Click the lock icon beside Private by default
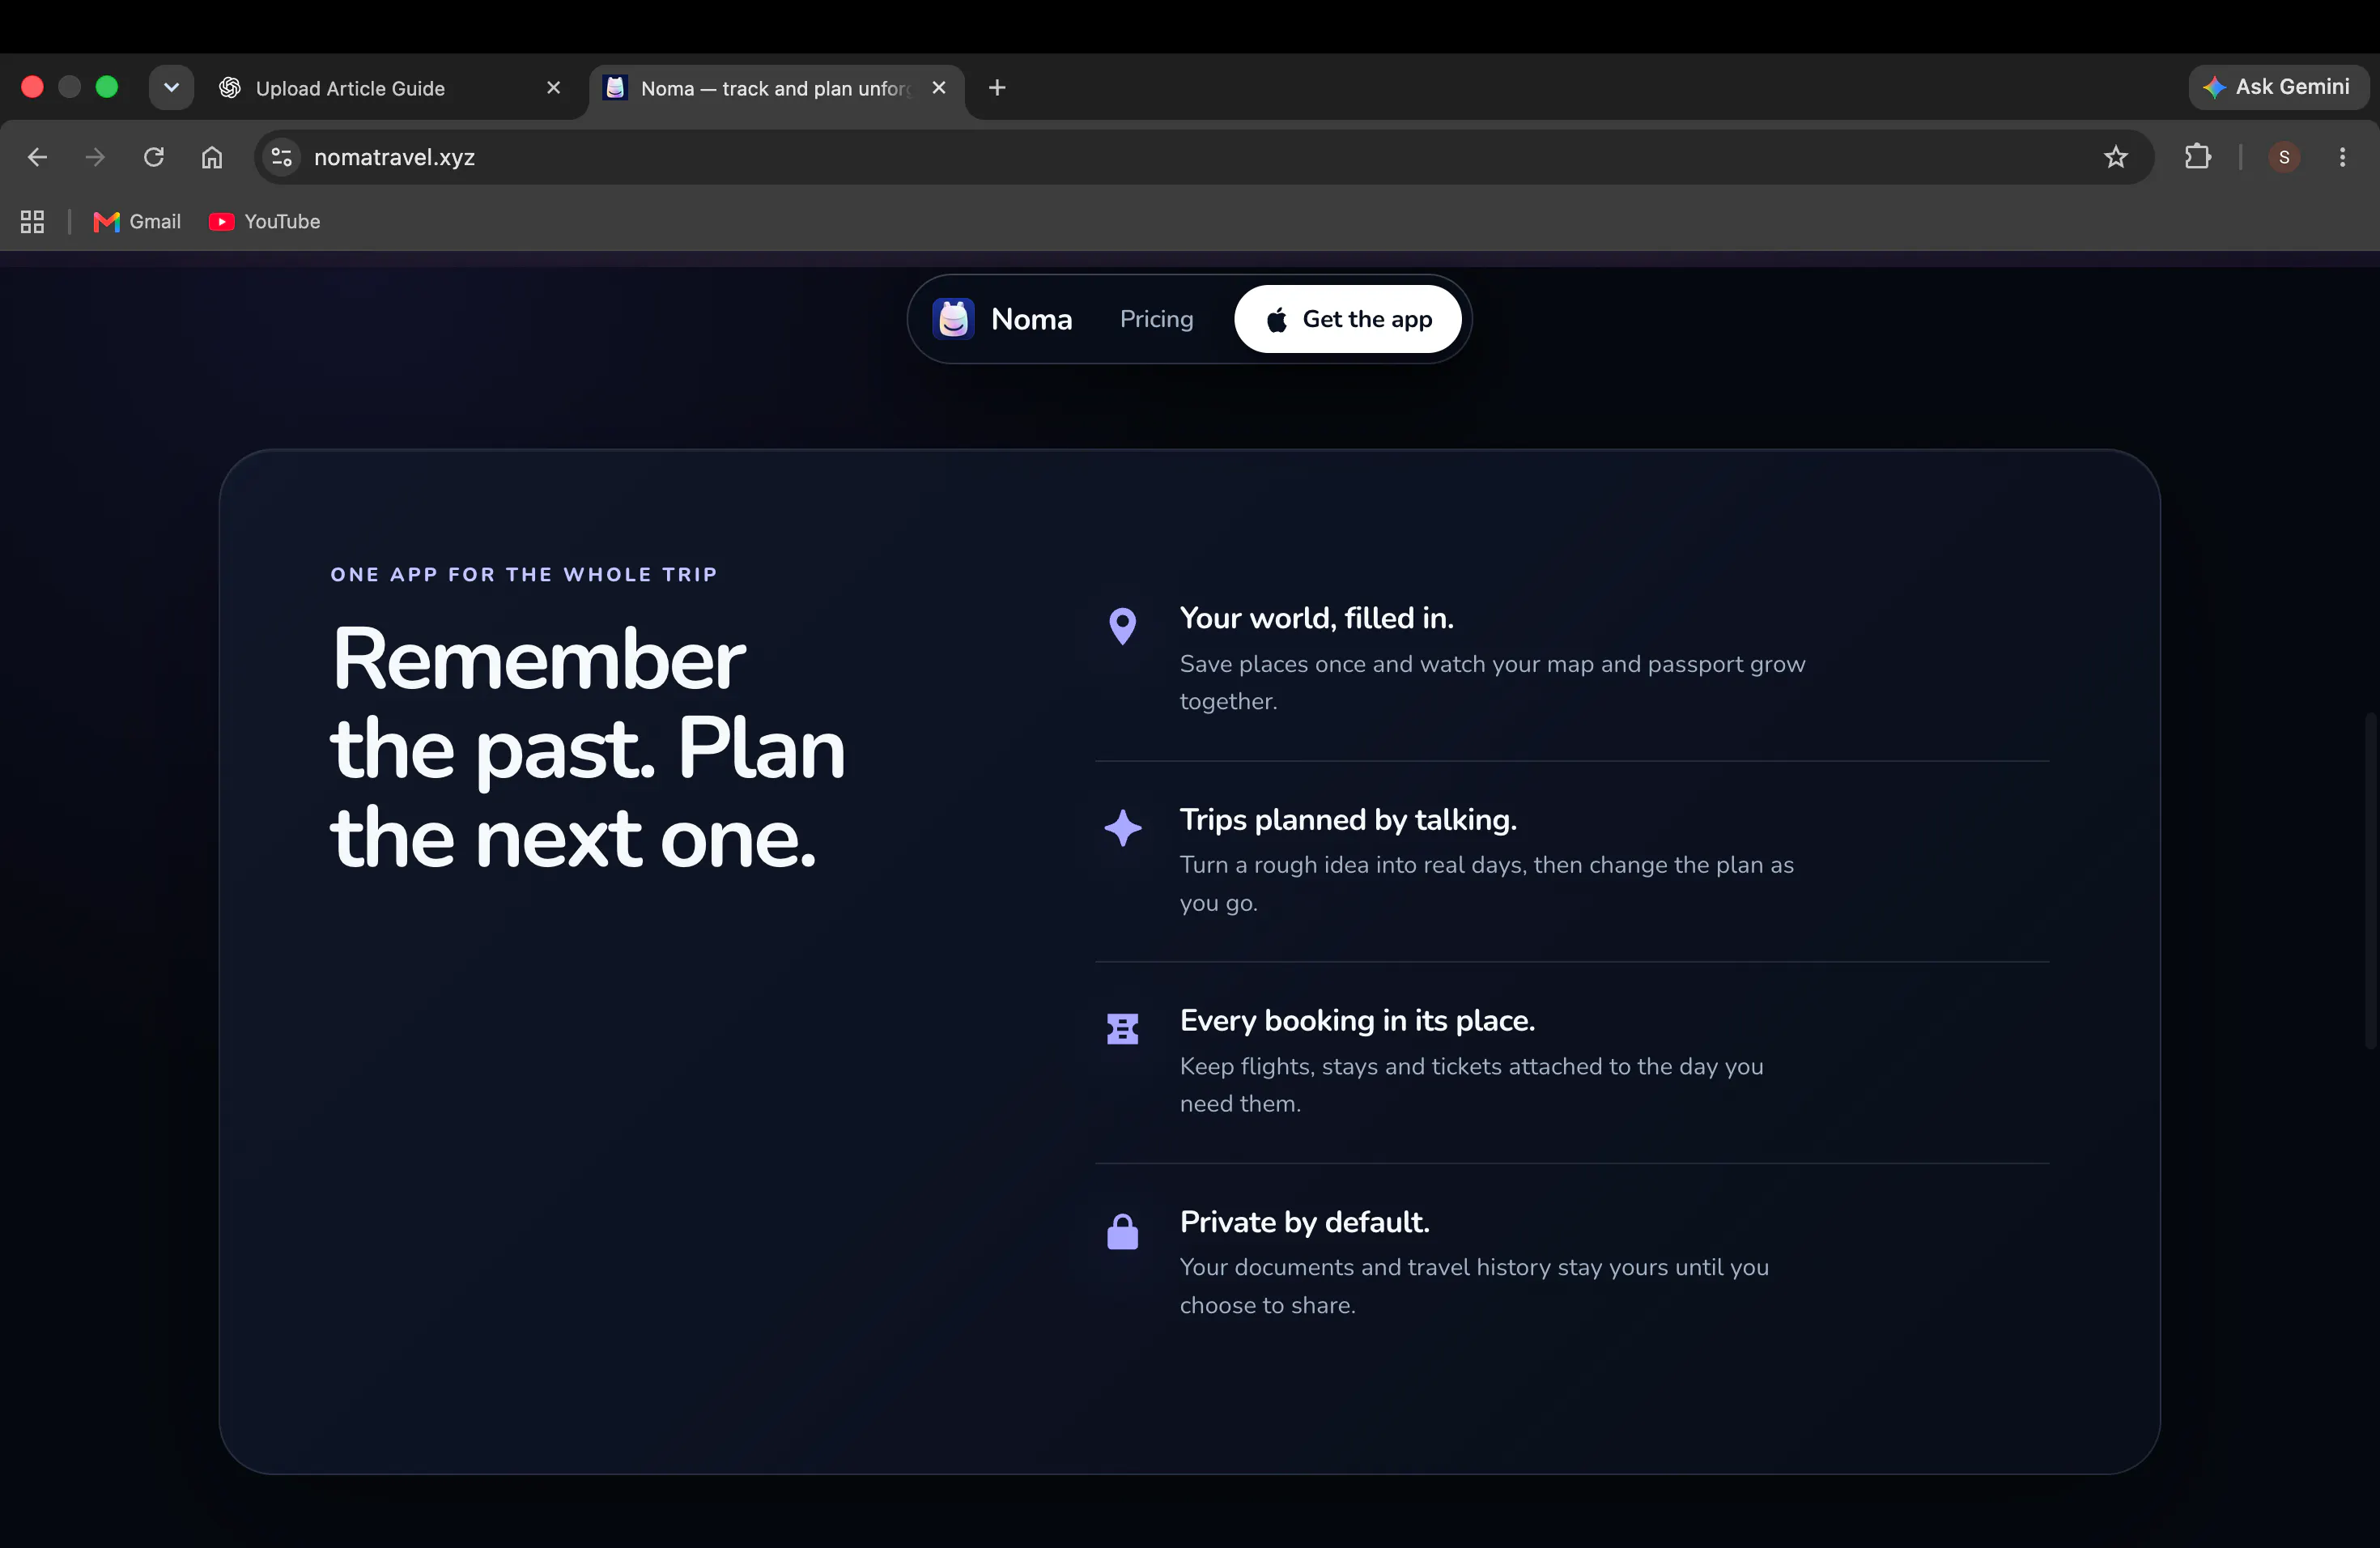The height and width of the screenshot is (1548, 2380). (1122, 1231)
